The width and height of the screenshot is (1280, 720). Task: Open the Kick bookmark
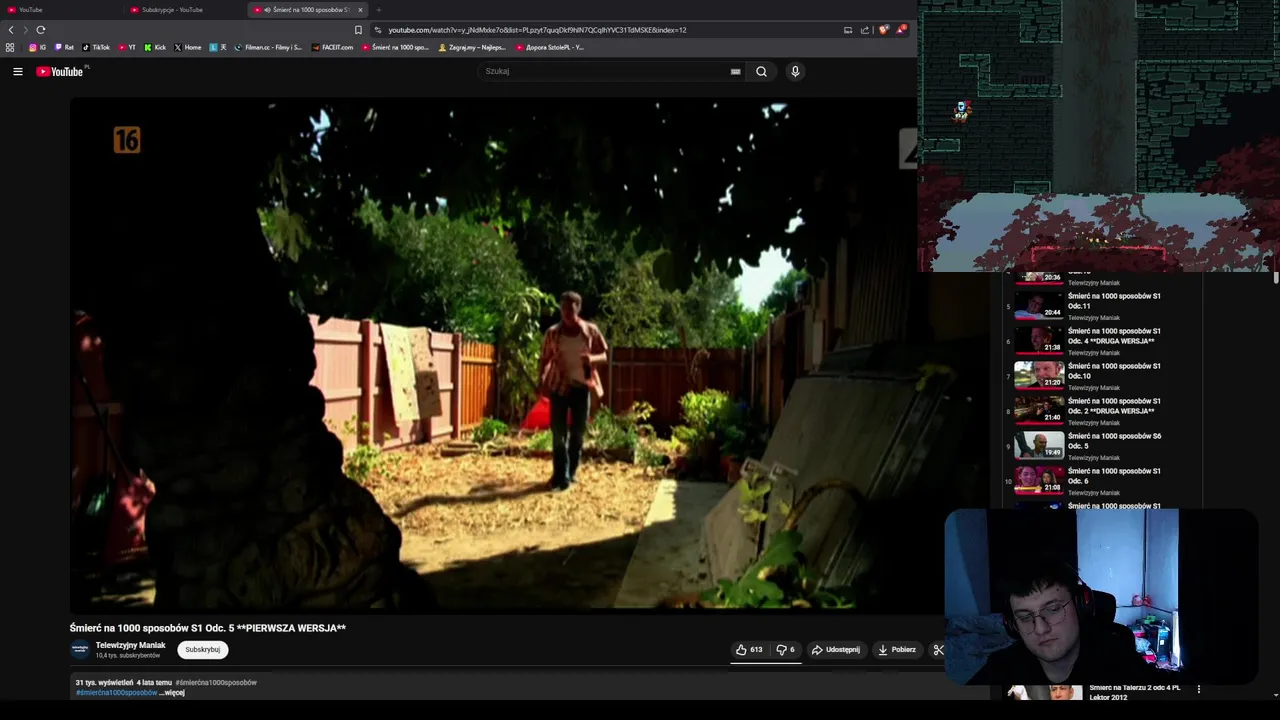click(x=155, y=47)
